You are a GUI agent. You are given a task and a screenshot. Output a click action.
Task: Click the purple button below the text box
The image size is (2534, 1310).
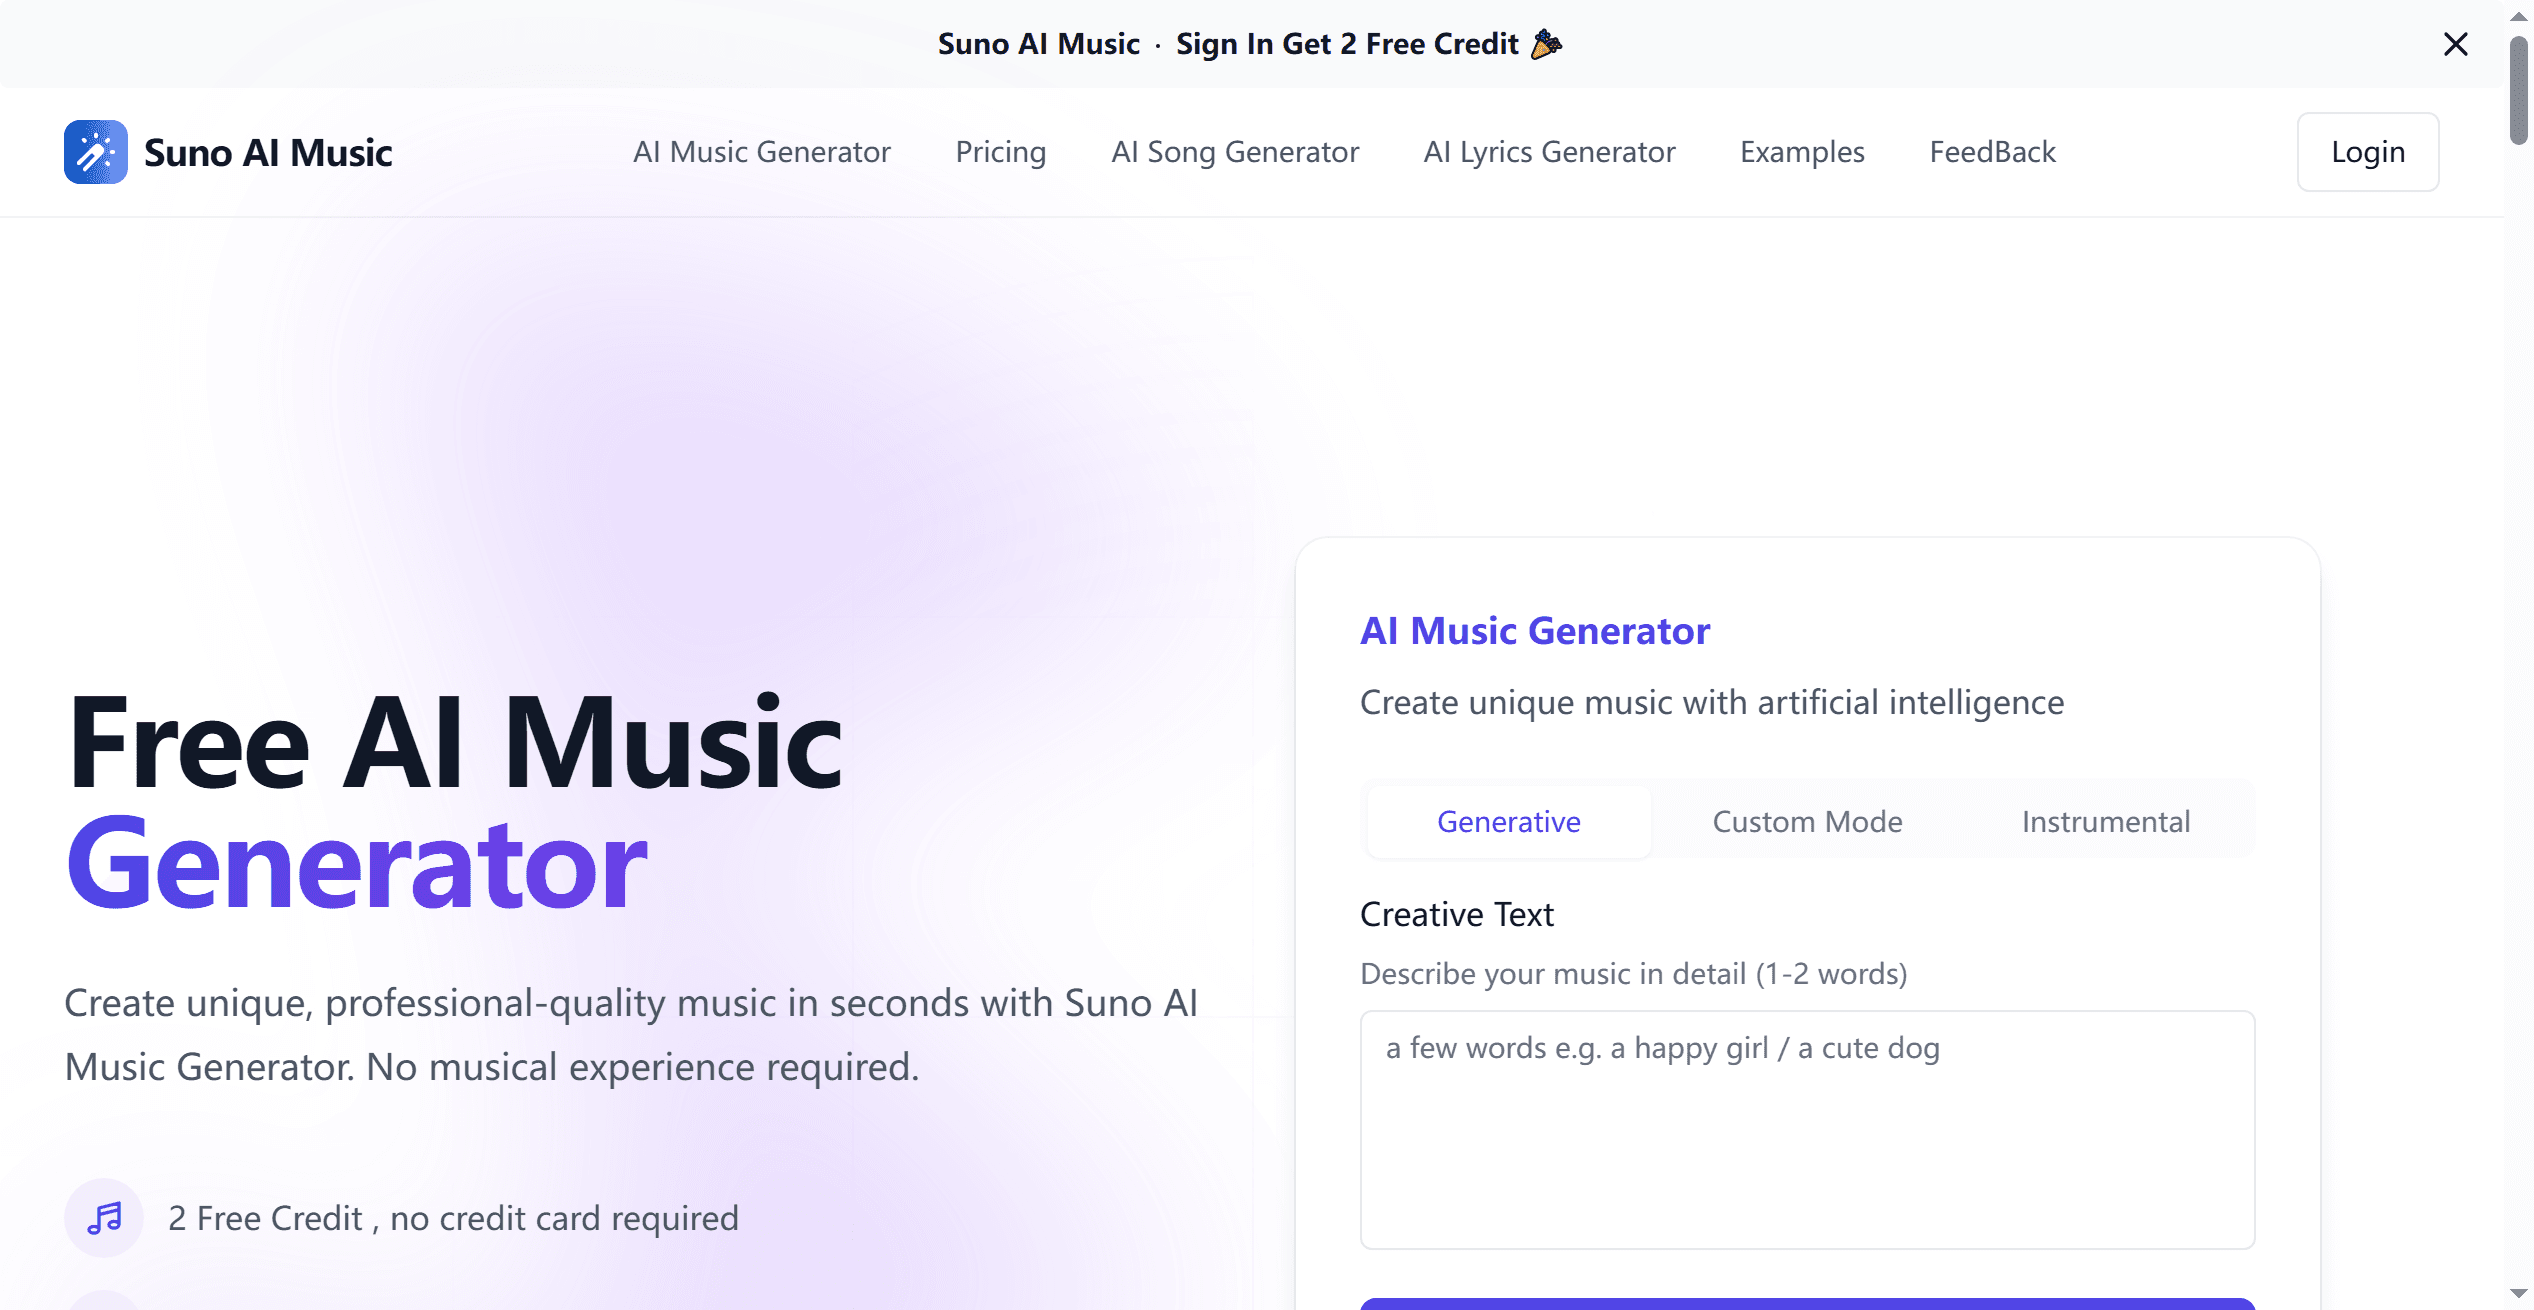1807,1303
